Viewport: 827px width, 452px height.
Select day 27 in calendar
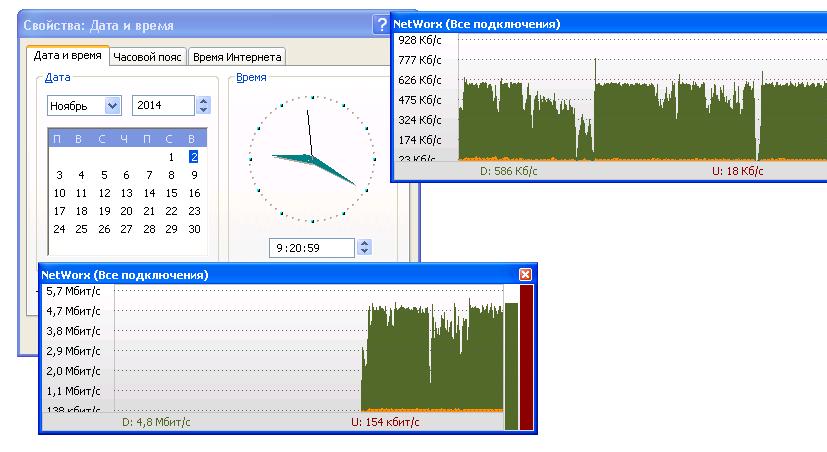(127, 229)
